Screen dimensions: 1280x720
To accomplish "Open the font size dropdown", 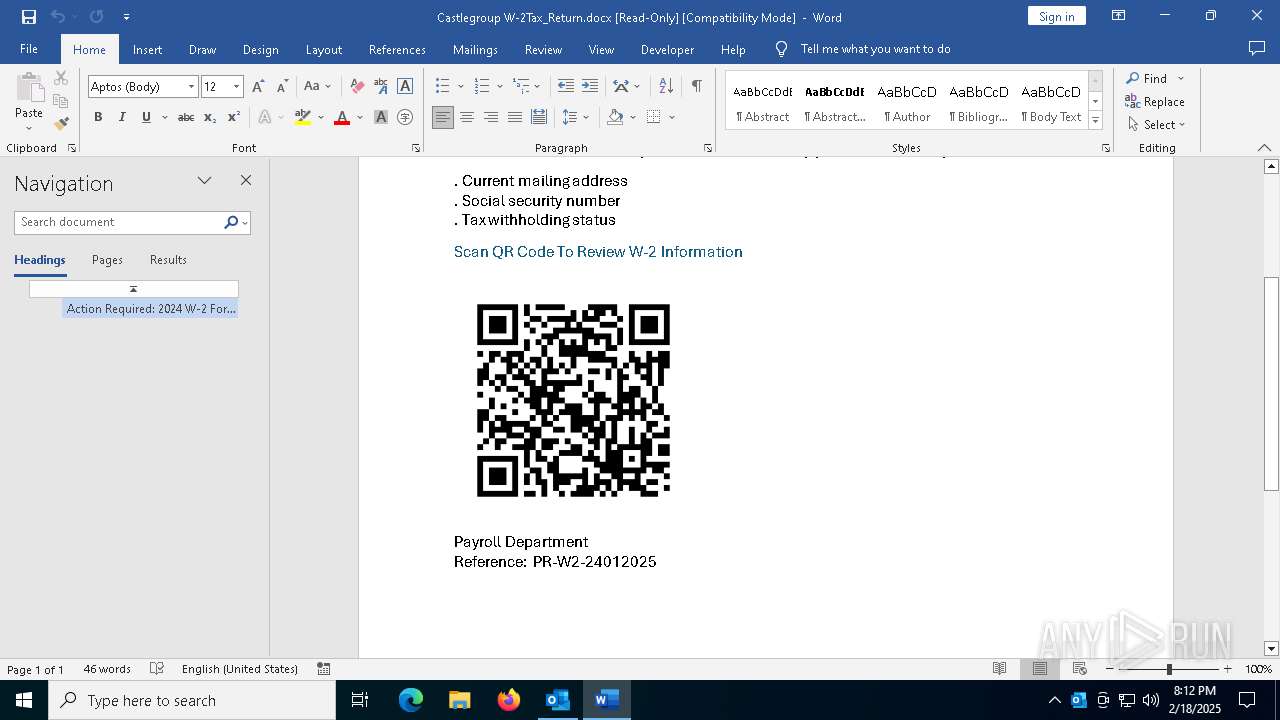I will tap(237, 87).
